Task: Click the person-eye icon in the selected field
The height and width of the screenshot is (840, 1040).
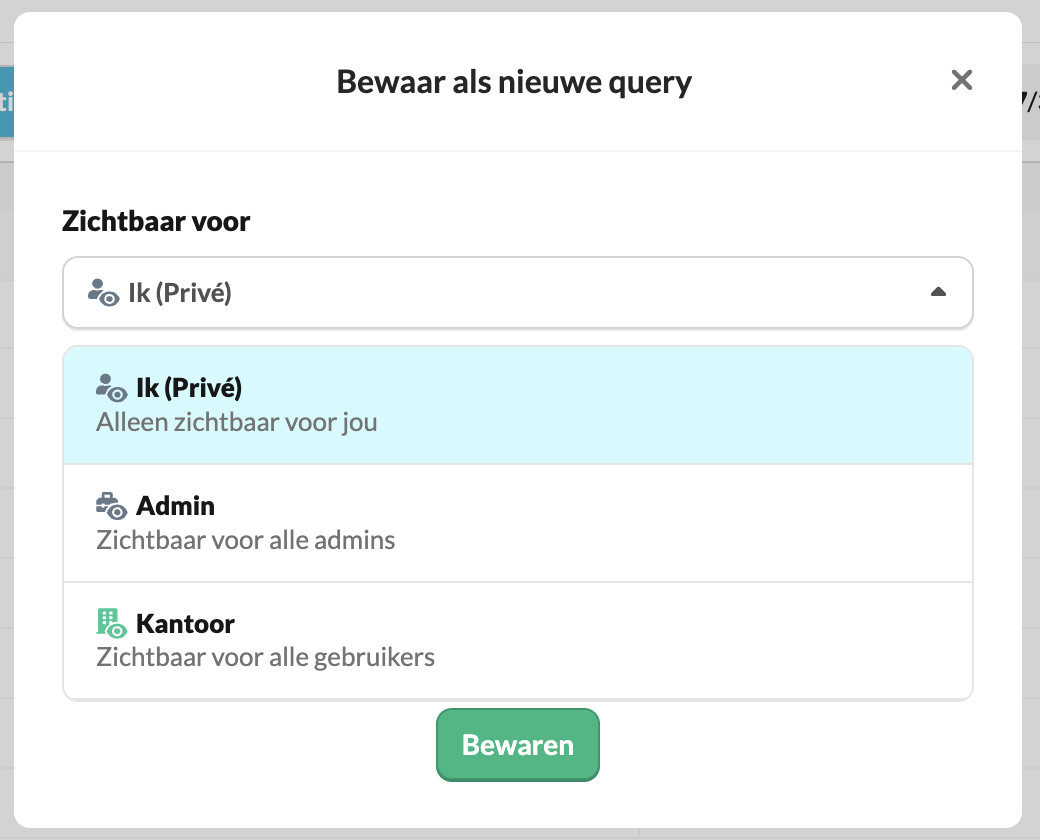Action: point(103,293)
